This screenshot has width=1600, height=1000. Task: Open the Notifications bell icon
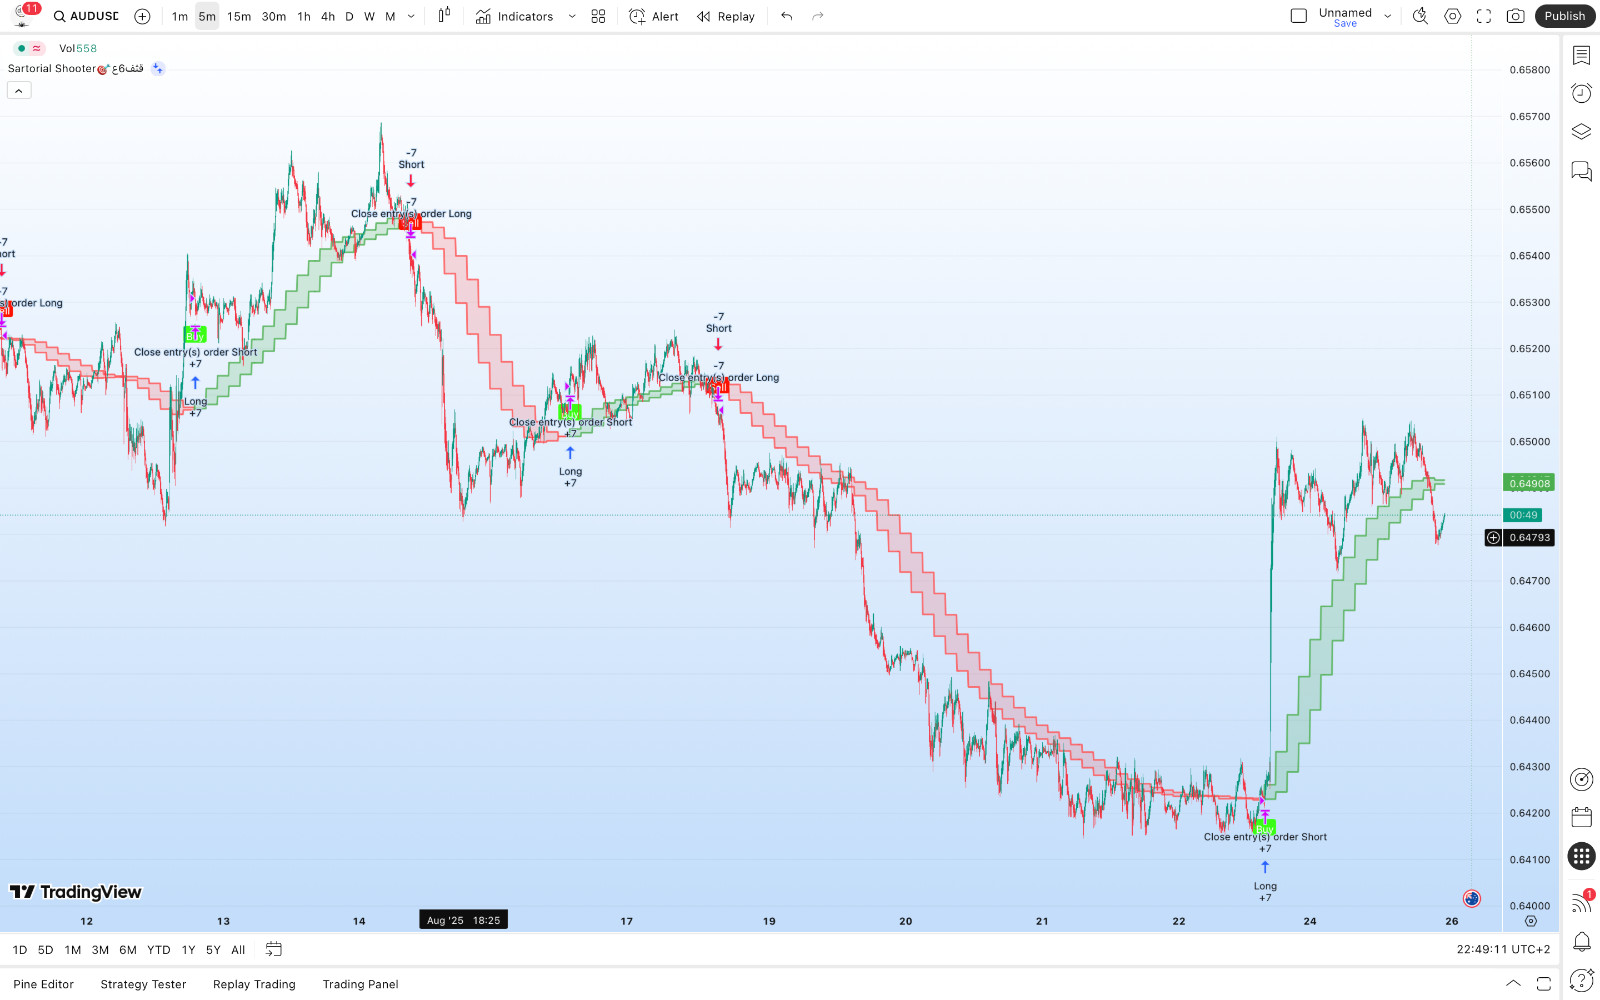click(x=1581, y=941)
